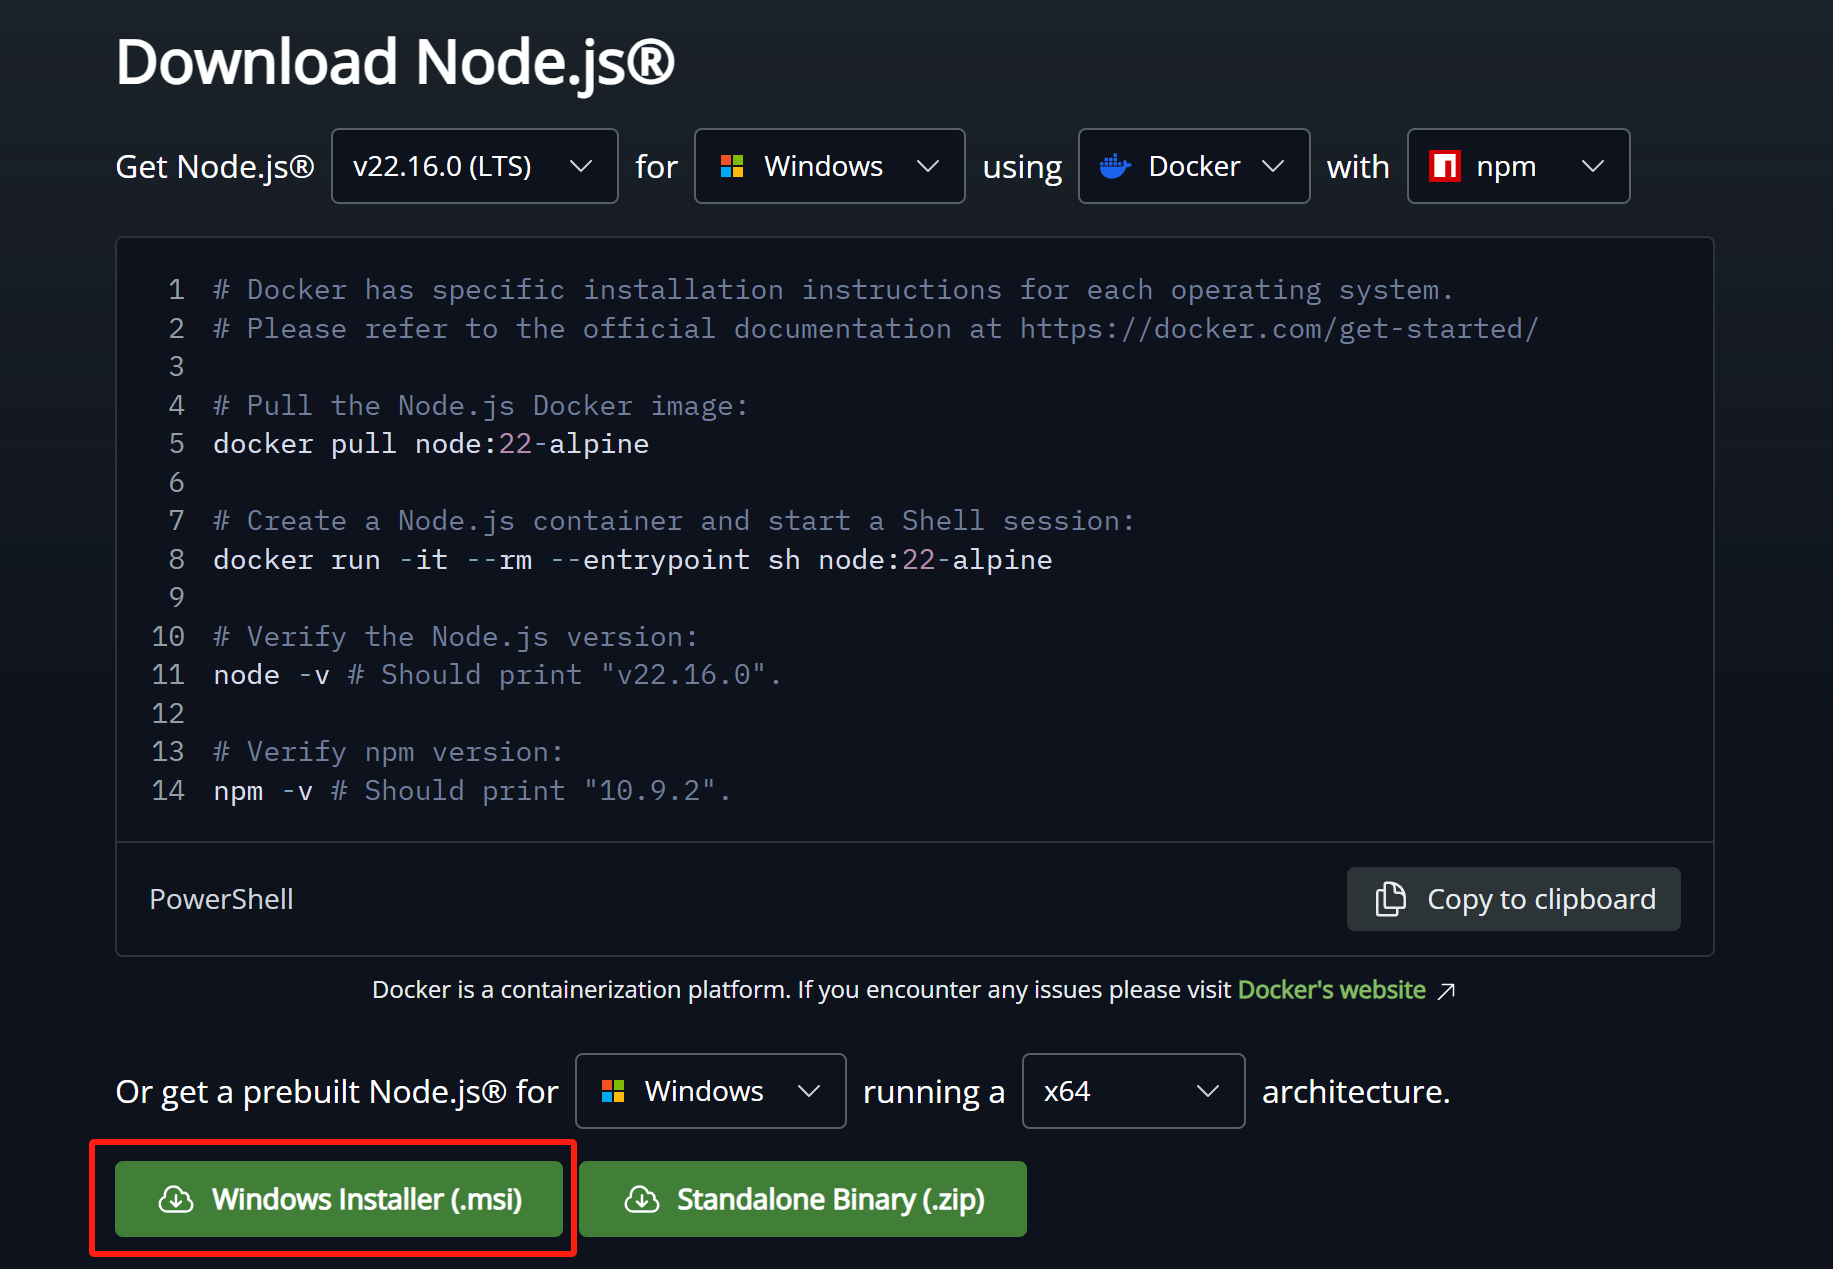
Task: Open the prebuilt Windows platform dropdown
Action: (x=710, y=1091)
